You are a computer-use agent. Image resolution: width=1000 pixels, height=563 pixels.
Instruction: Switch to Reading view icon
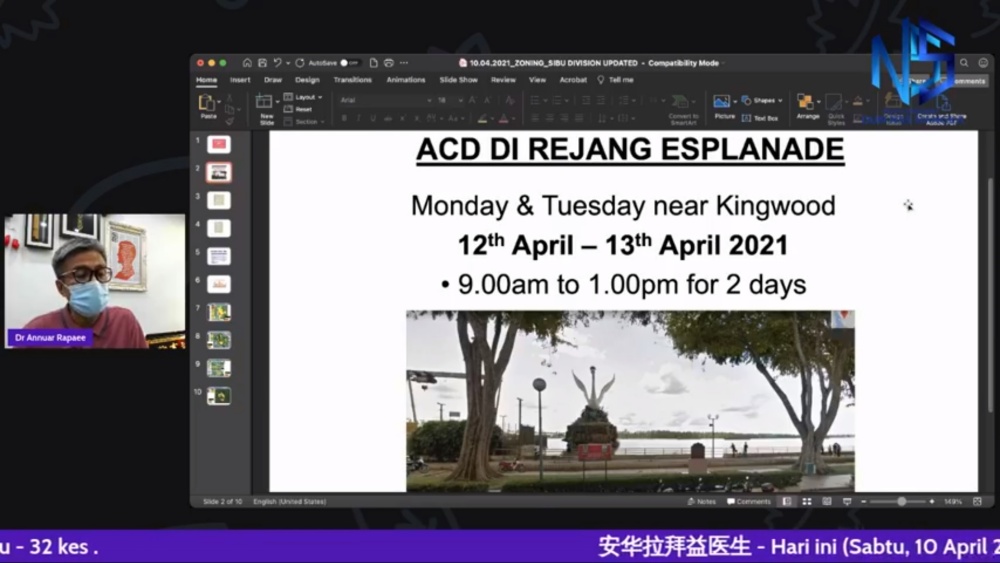827,502
